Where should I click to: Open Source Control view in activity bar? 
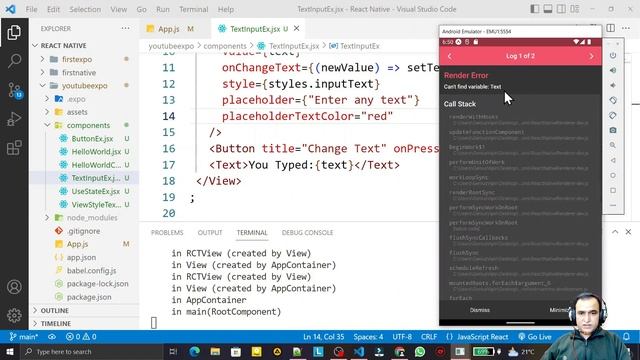tap(14, 90)
